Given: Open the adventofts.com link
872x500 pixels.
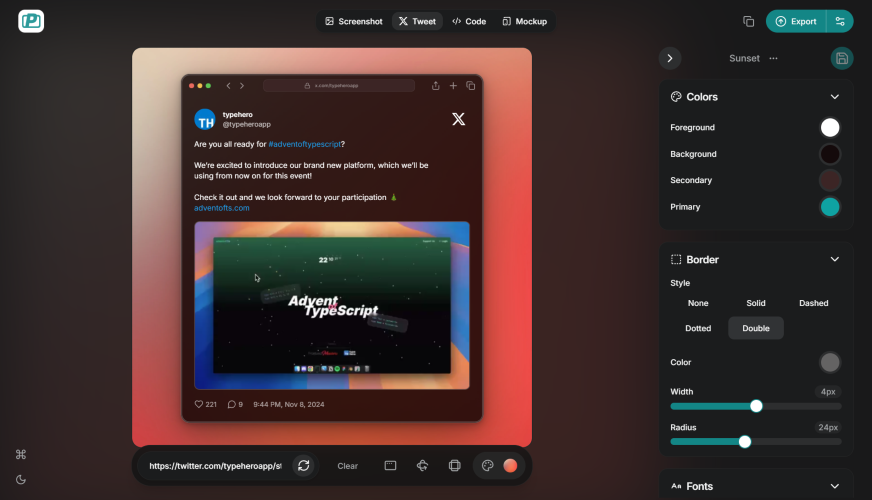Looking at the screenshot, I should coord(221,208).
